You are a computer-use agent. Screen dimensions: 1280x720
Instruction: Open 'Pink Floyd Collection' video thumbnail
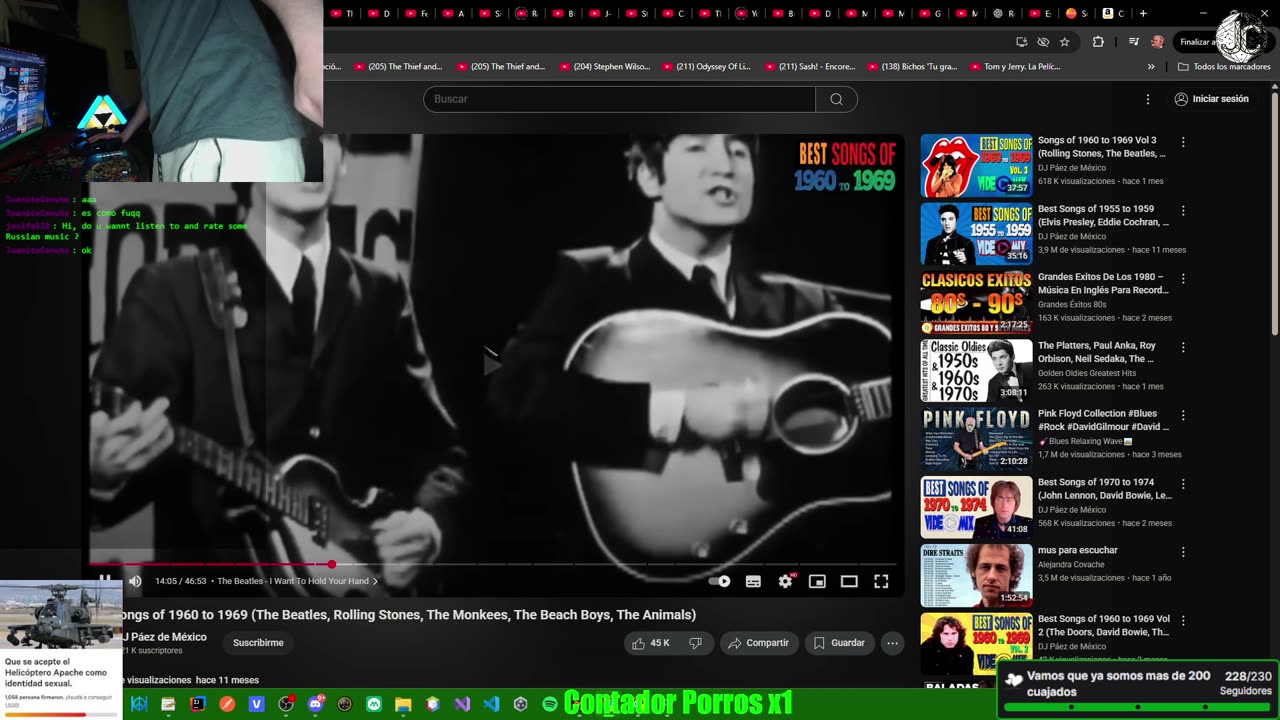pyautogui.click(x=976, y=438)
